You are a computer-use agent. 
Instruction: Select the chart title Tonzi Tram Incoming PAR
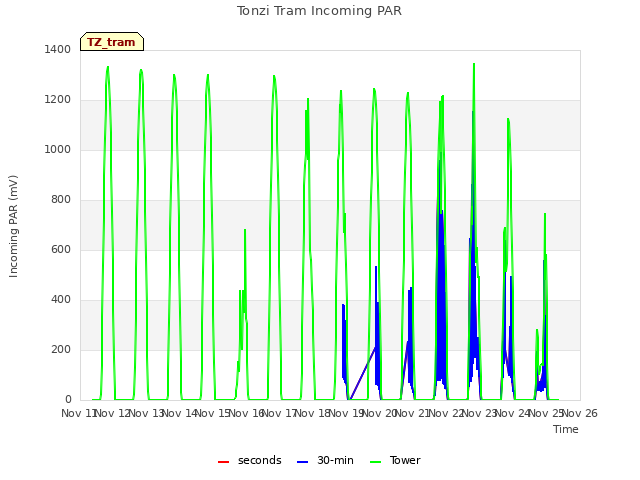tap(319, 11)
